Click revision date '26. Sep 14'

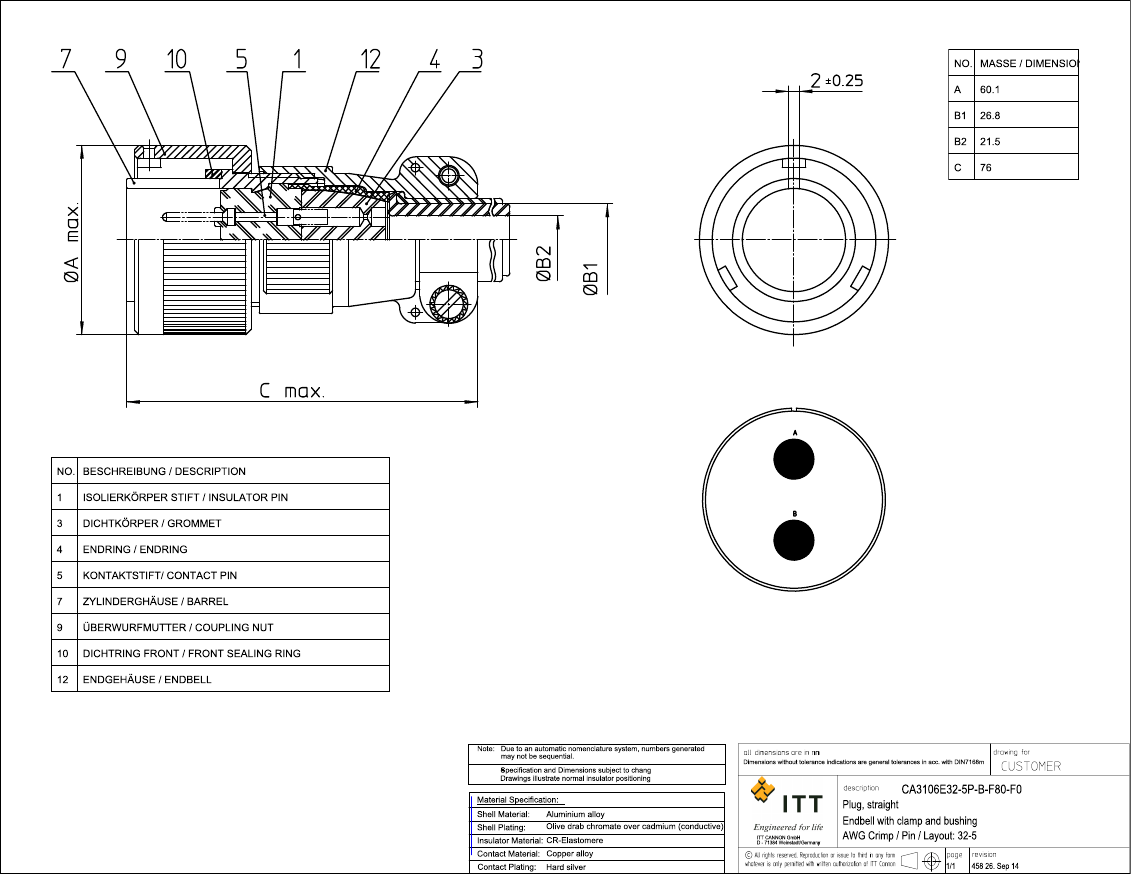(1000, 866)
